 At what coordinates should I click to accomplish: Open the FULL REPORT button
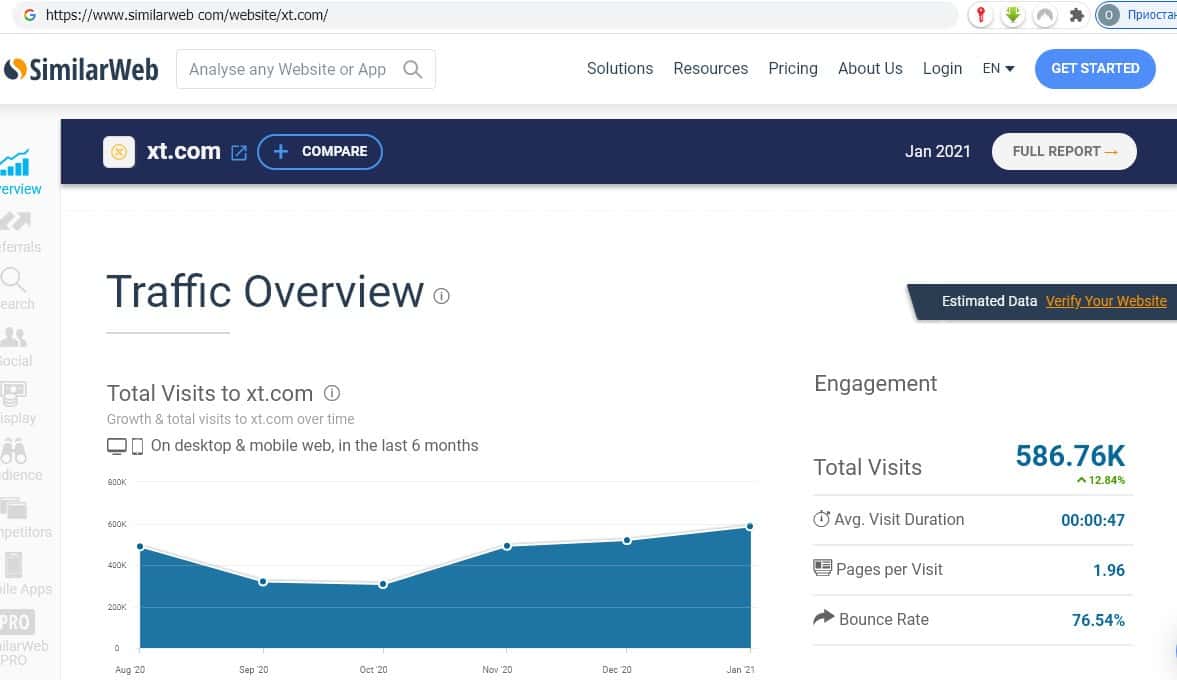tap(1064, 152)
